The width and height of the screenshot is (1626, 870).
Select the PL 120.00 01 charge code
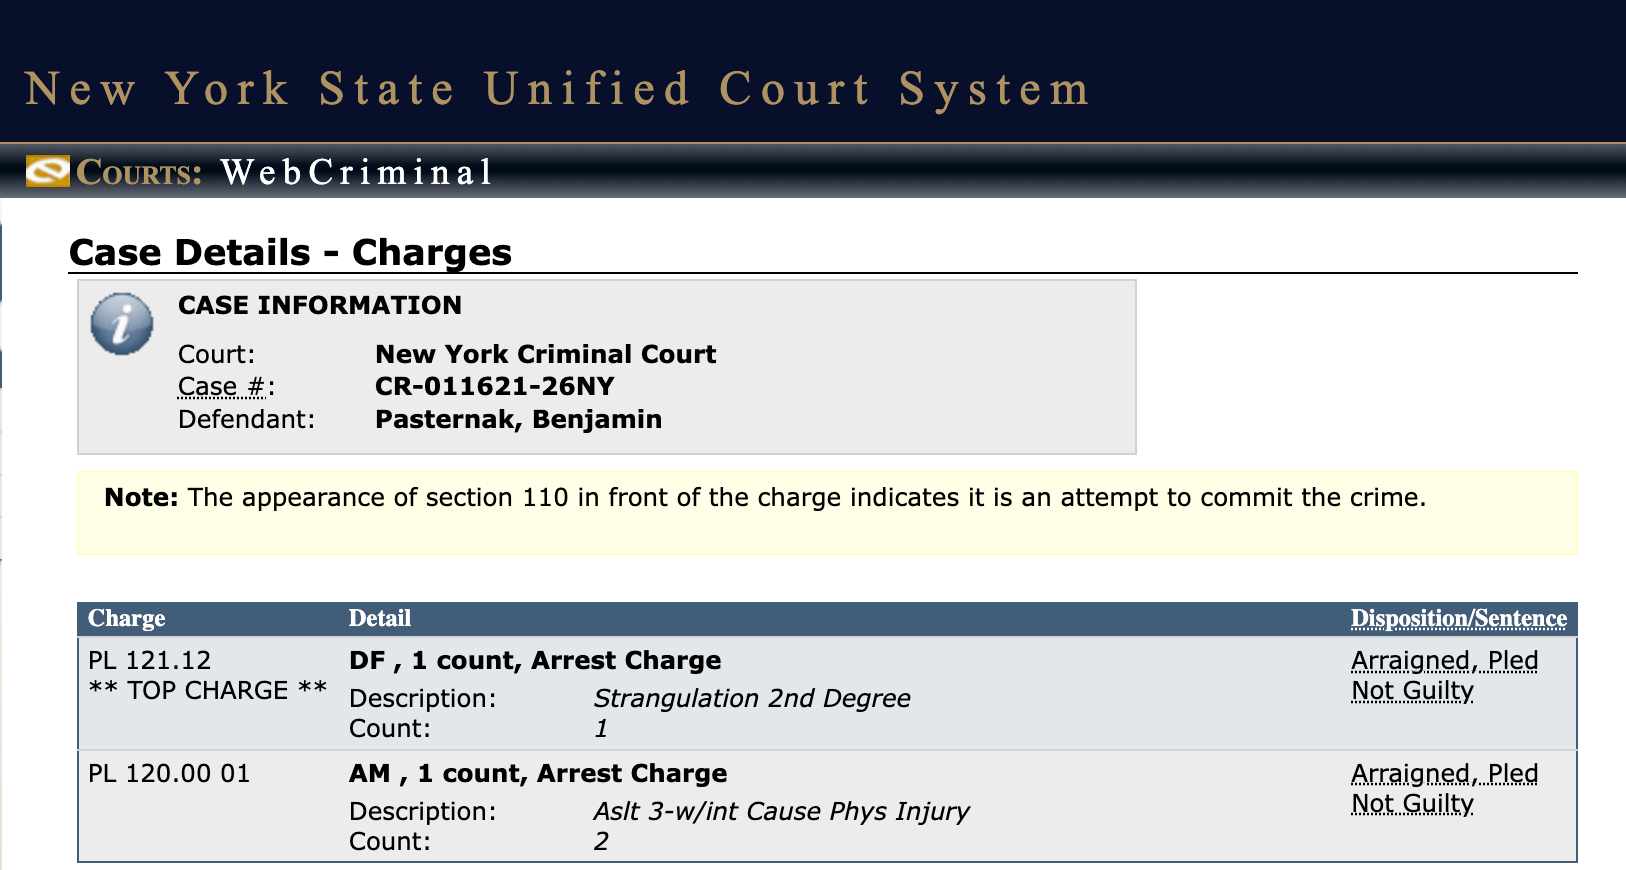(x=169, y=774)
